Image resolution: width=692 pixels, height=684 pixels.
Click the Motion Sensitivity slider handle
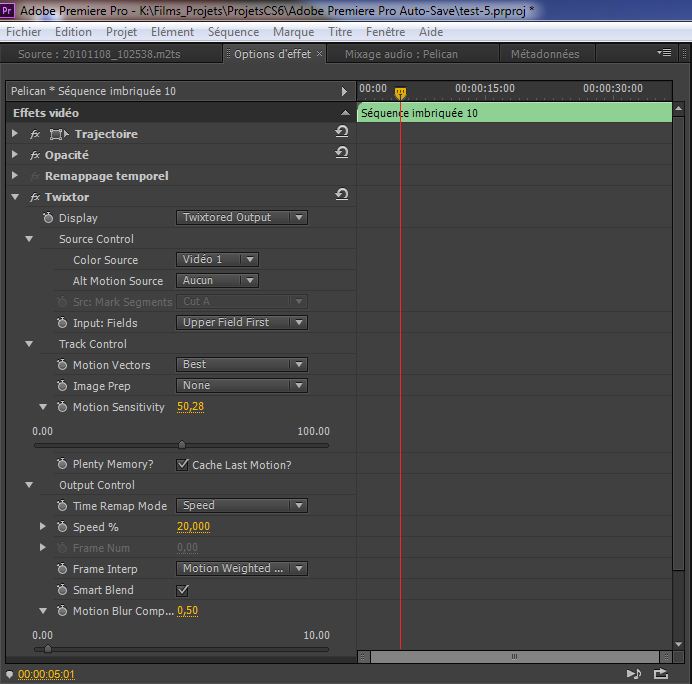(182, 445)
